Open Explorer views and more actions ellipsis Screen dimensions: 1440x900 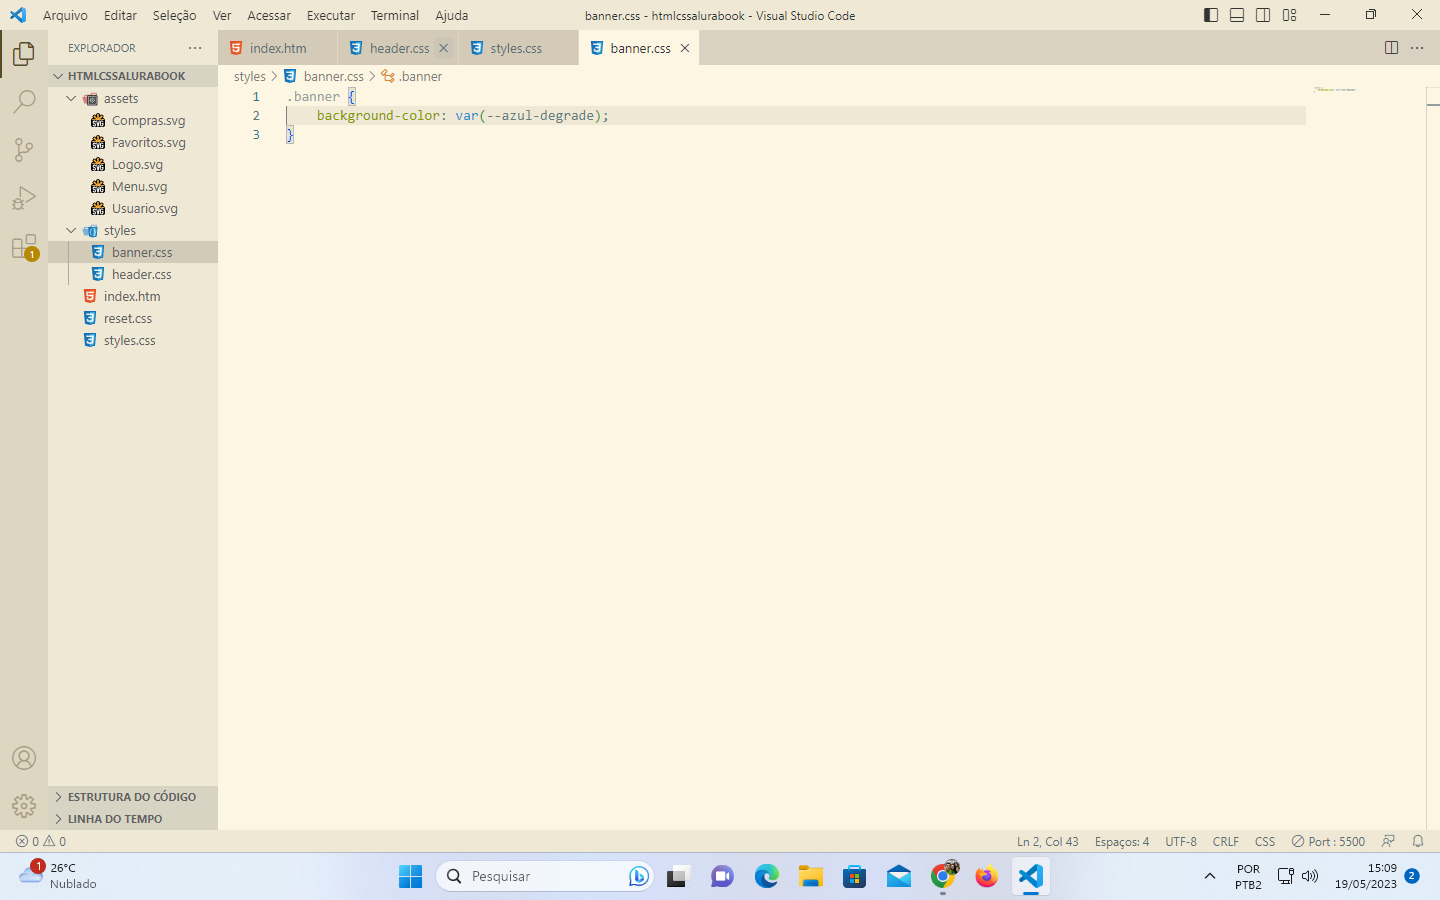(x=195, y=48)
